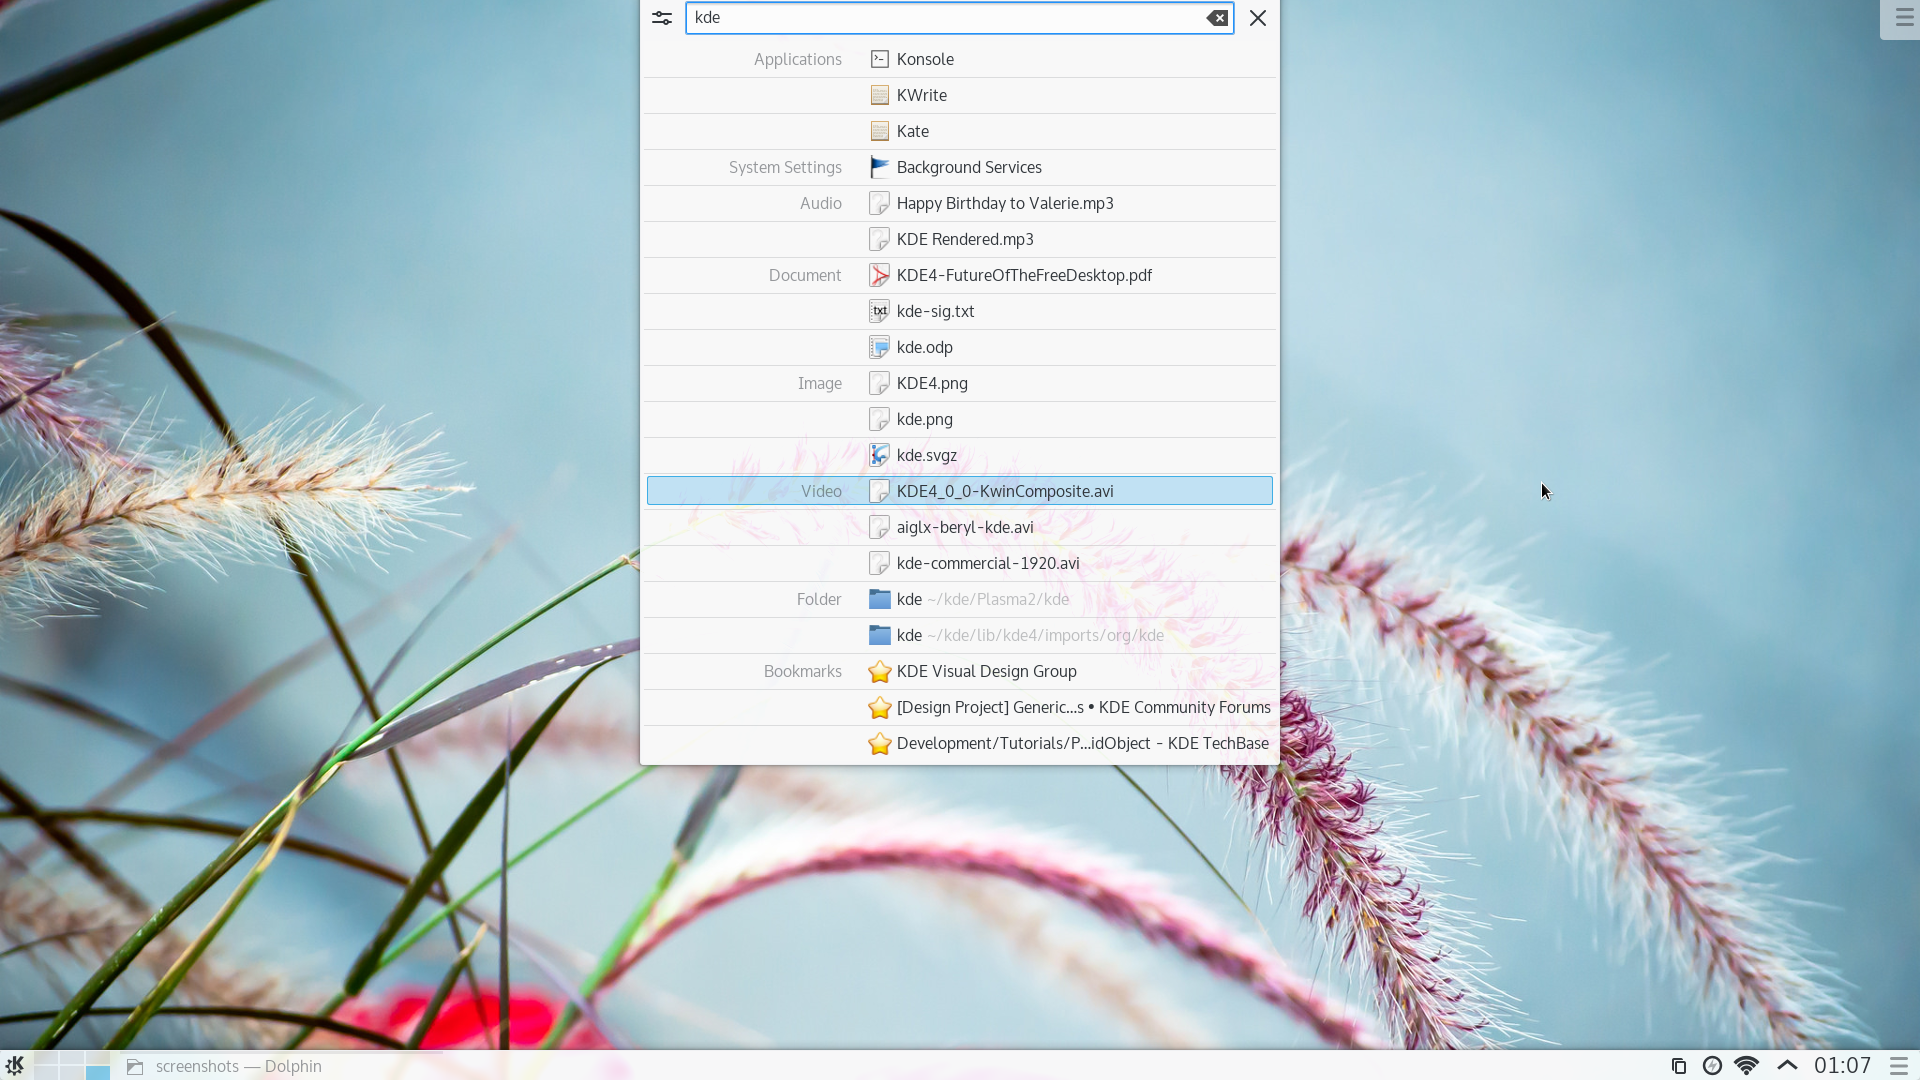
Task: Clear the search query with backspace icon
Action: click(1216, 17)
